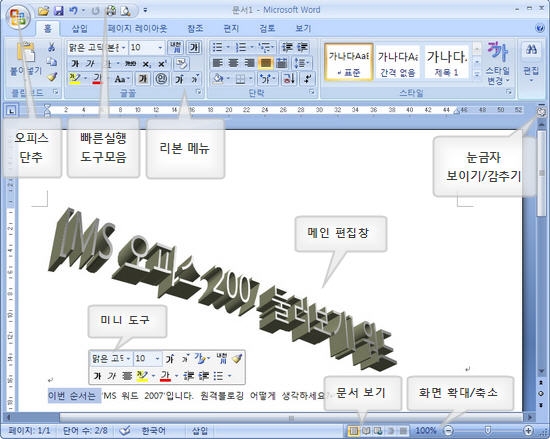Click the 한국어 language indicator in the status bar
The width and height of the screenshot is (550, 439).
point(153,431)
